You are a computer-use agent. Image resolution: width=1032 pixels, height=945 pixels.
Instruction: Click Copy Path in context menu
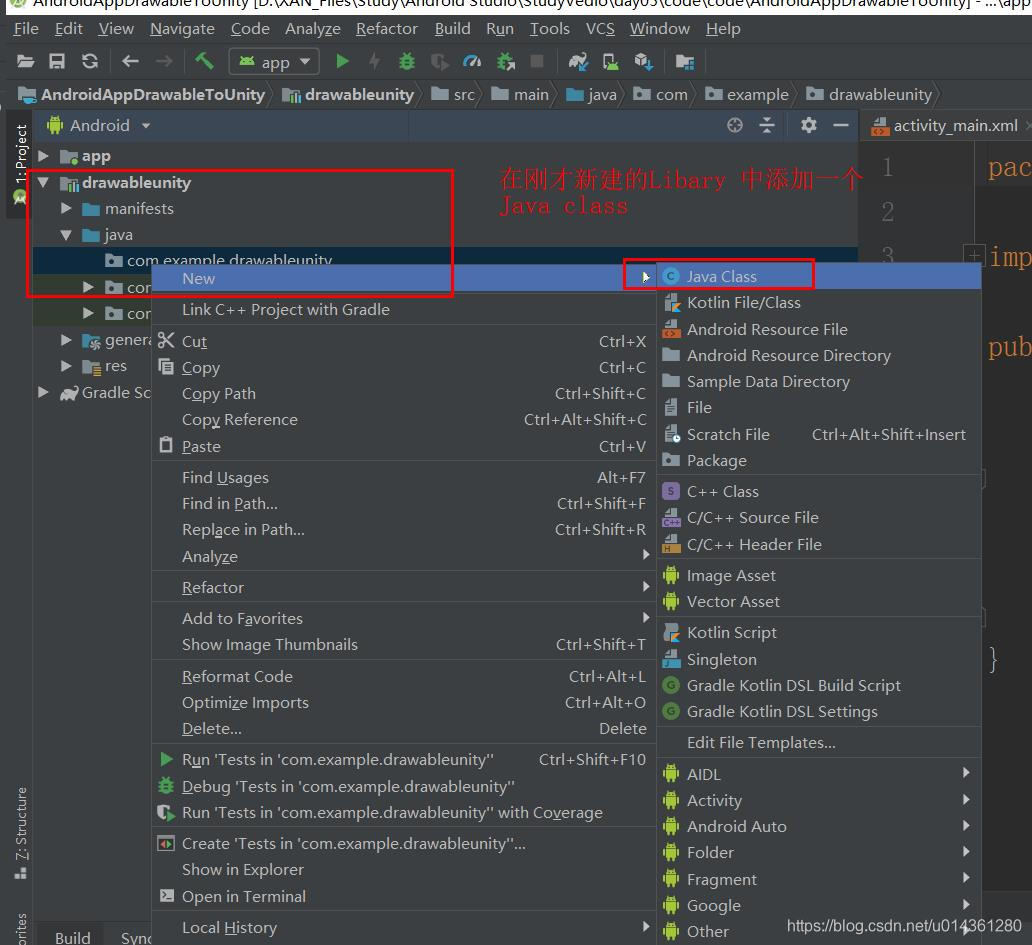(403, 394)
